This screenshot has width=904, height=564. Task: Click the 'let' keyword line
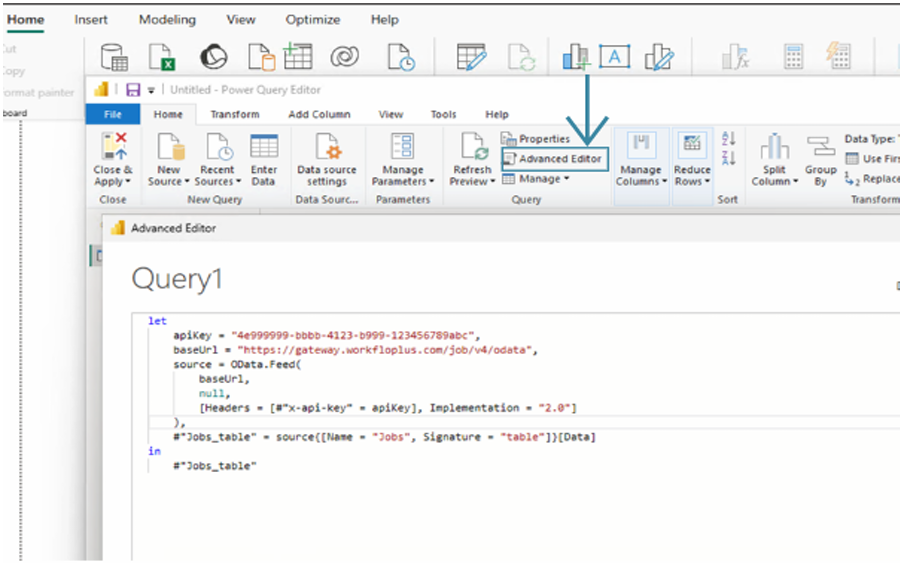pos(157,321)
